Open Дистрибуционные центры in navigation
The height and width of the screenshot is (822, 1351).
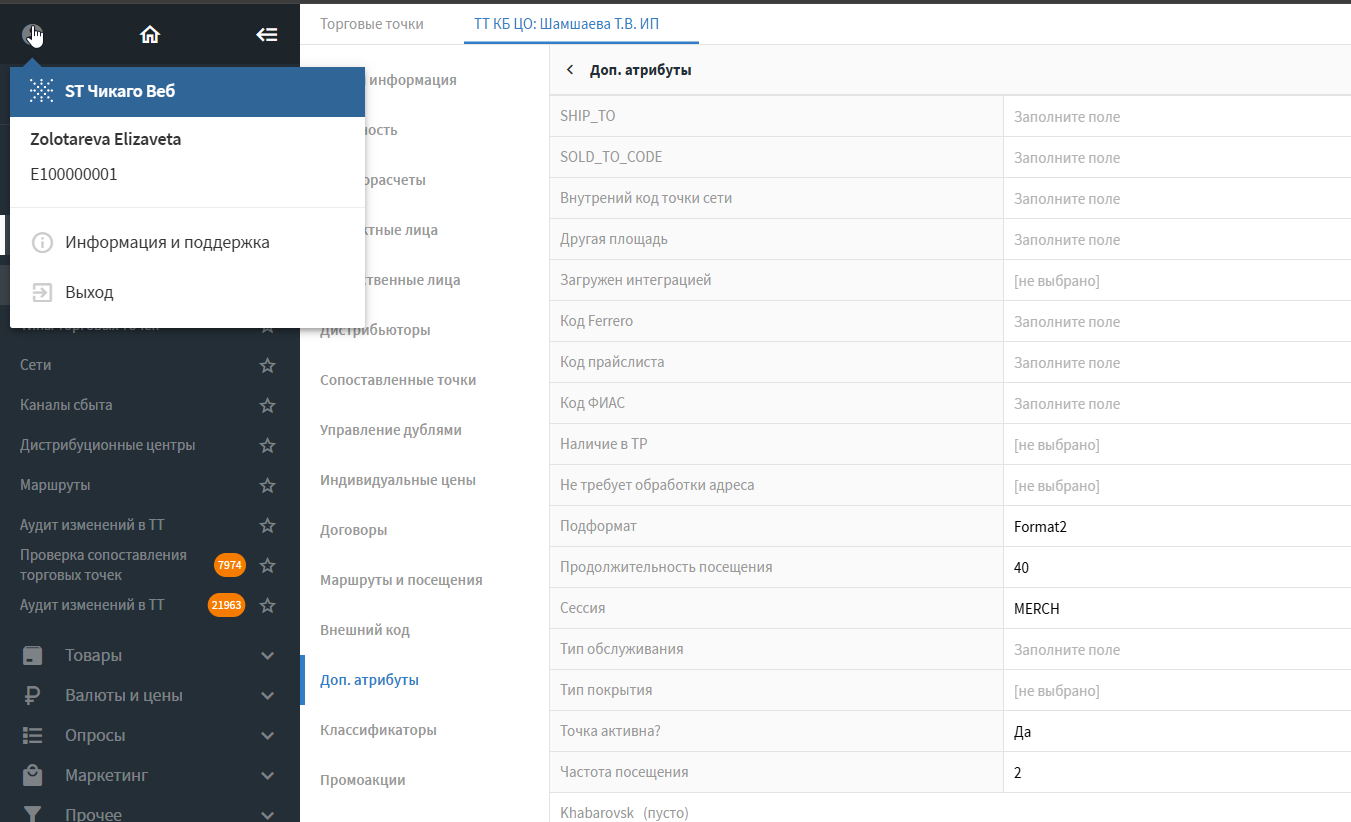pos(108,445)
